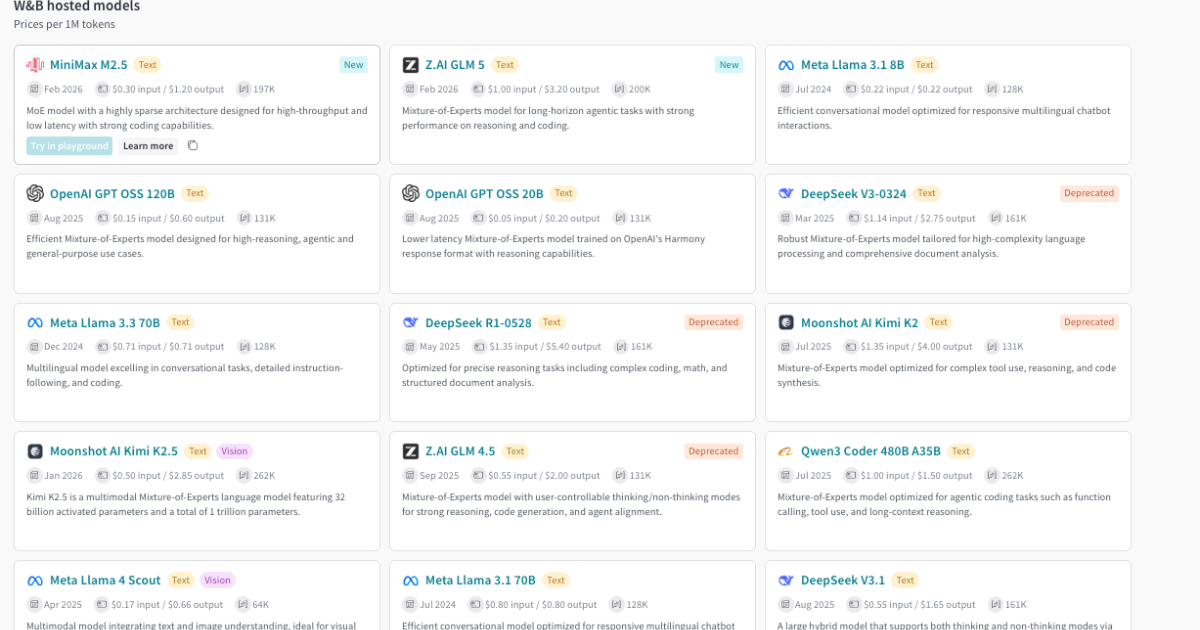Click the Moonshot AI Kimi K2.5 logo
Viewport: 1200px width, 630px height.
coord(35,451)
